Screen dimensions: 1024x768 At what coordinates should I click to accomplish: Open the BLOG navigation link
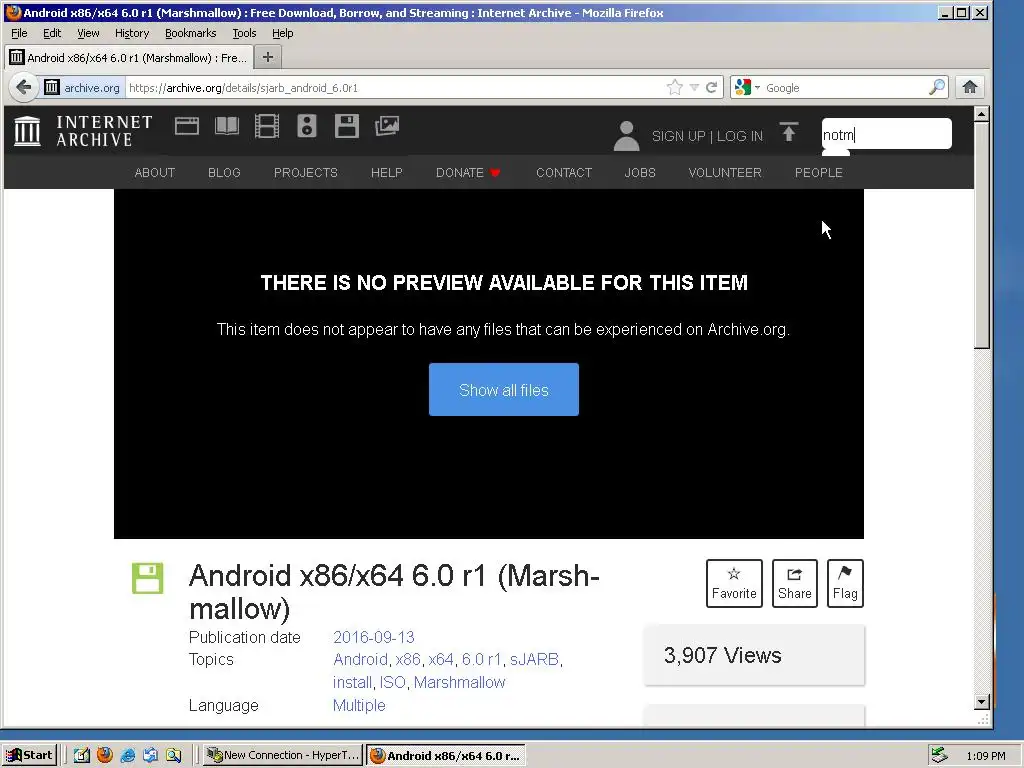pyautogui.click(x=224, y=172)
